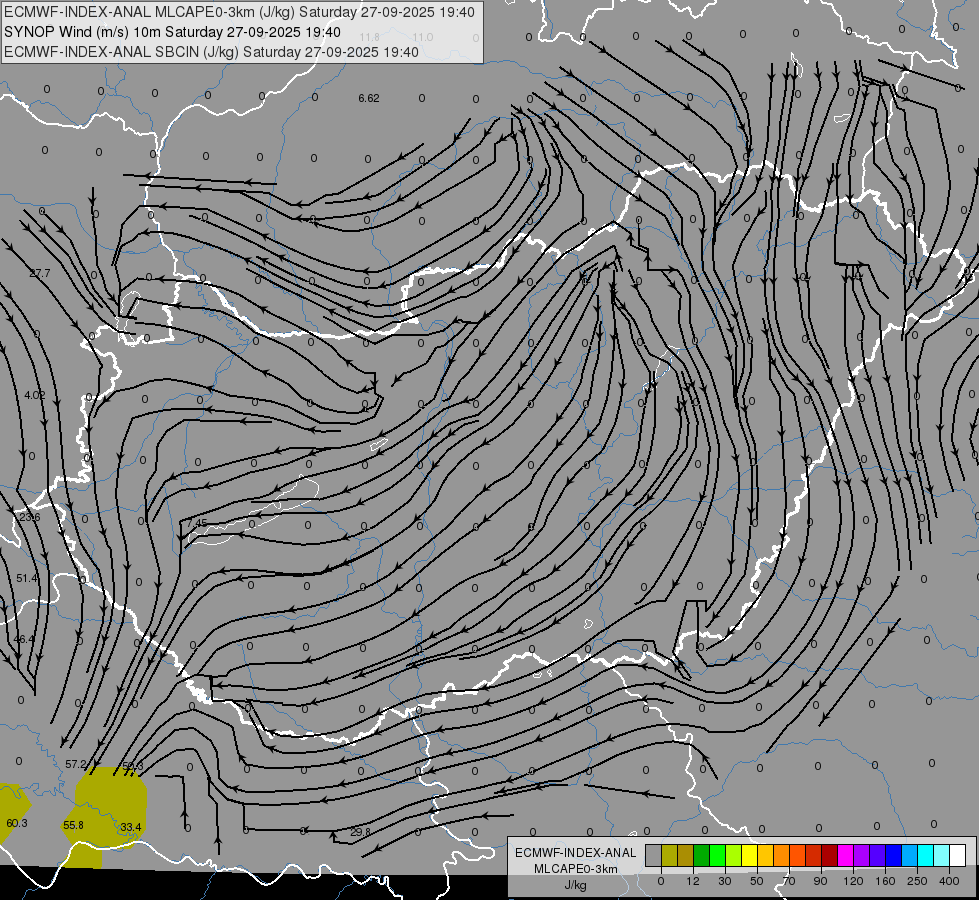Click the map value 46.4

point(24,639)
